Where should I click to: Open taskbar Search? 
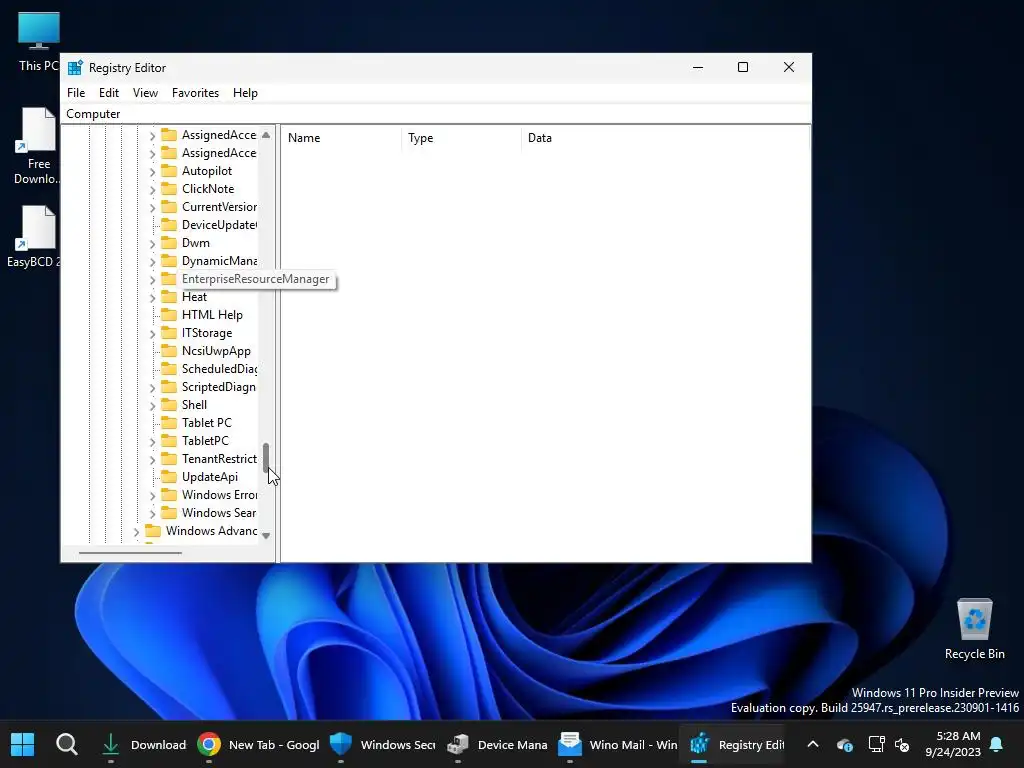[x=67, y=744]
